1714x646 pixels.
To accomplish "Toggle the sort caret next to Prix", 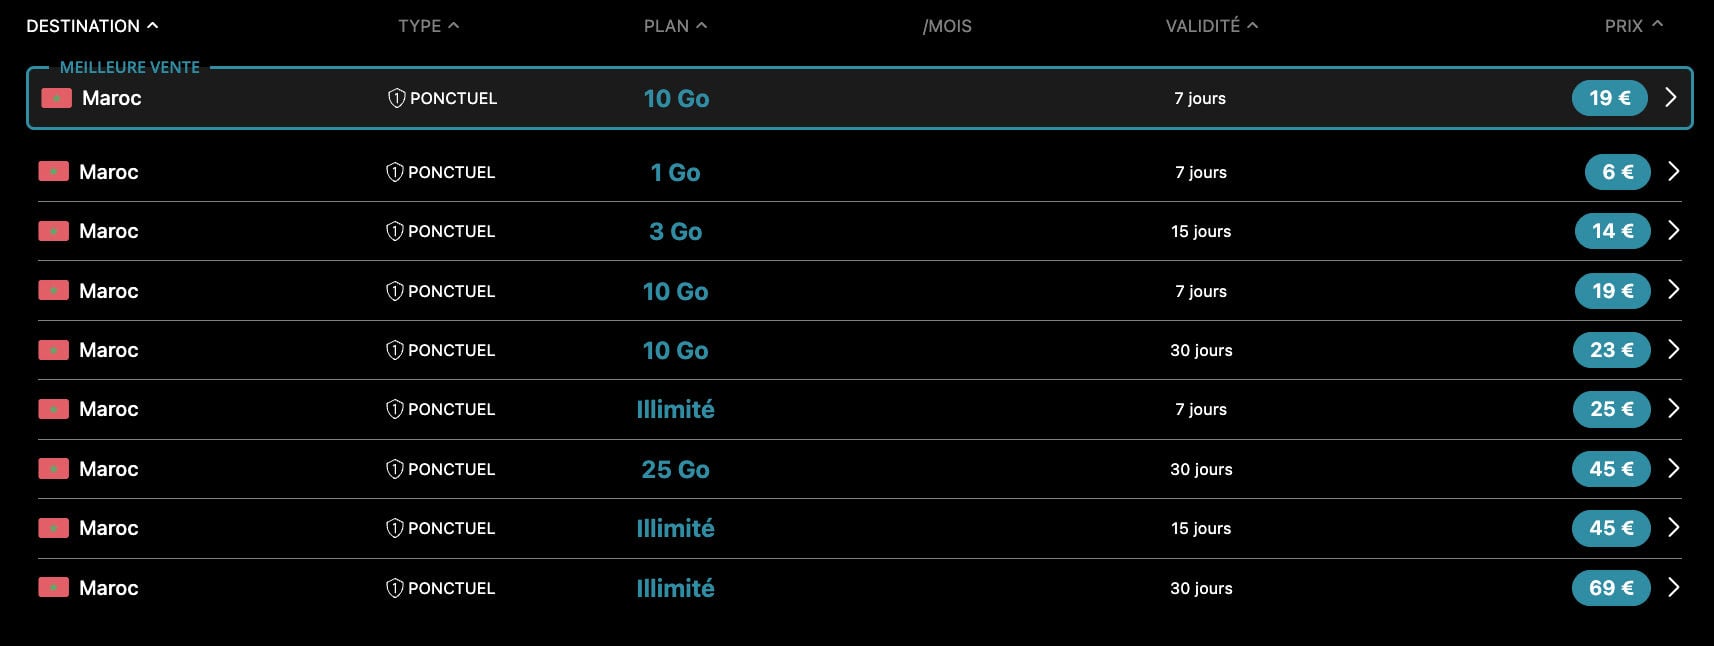I will 1658,24.
